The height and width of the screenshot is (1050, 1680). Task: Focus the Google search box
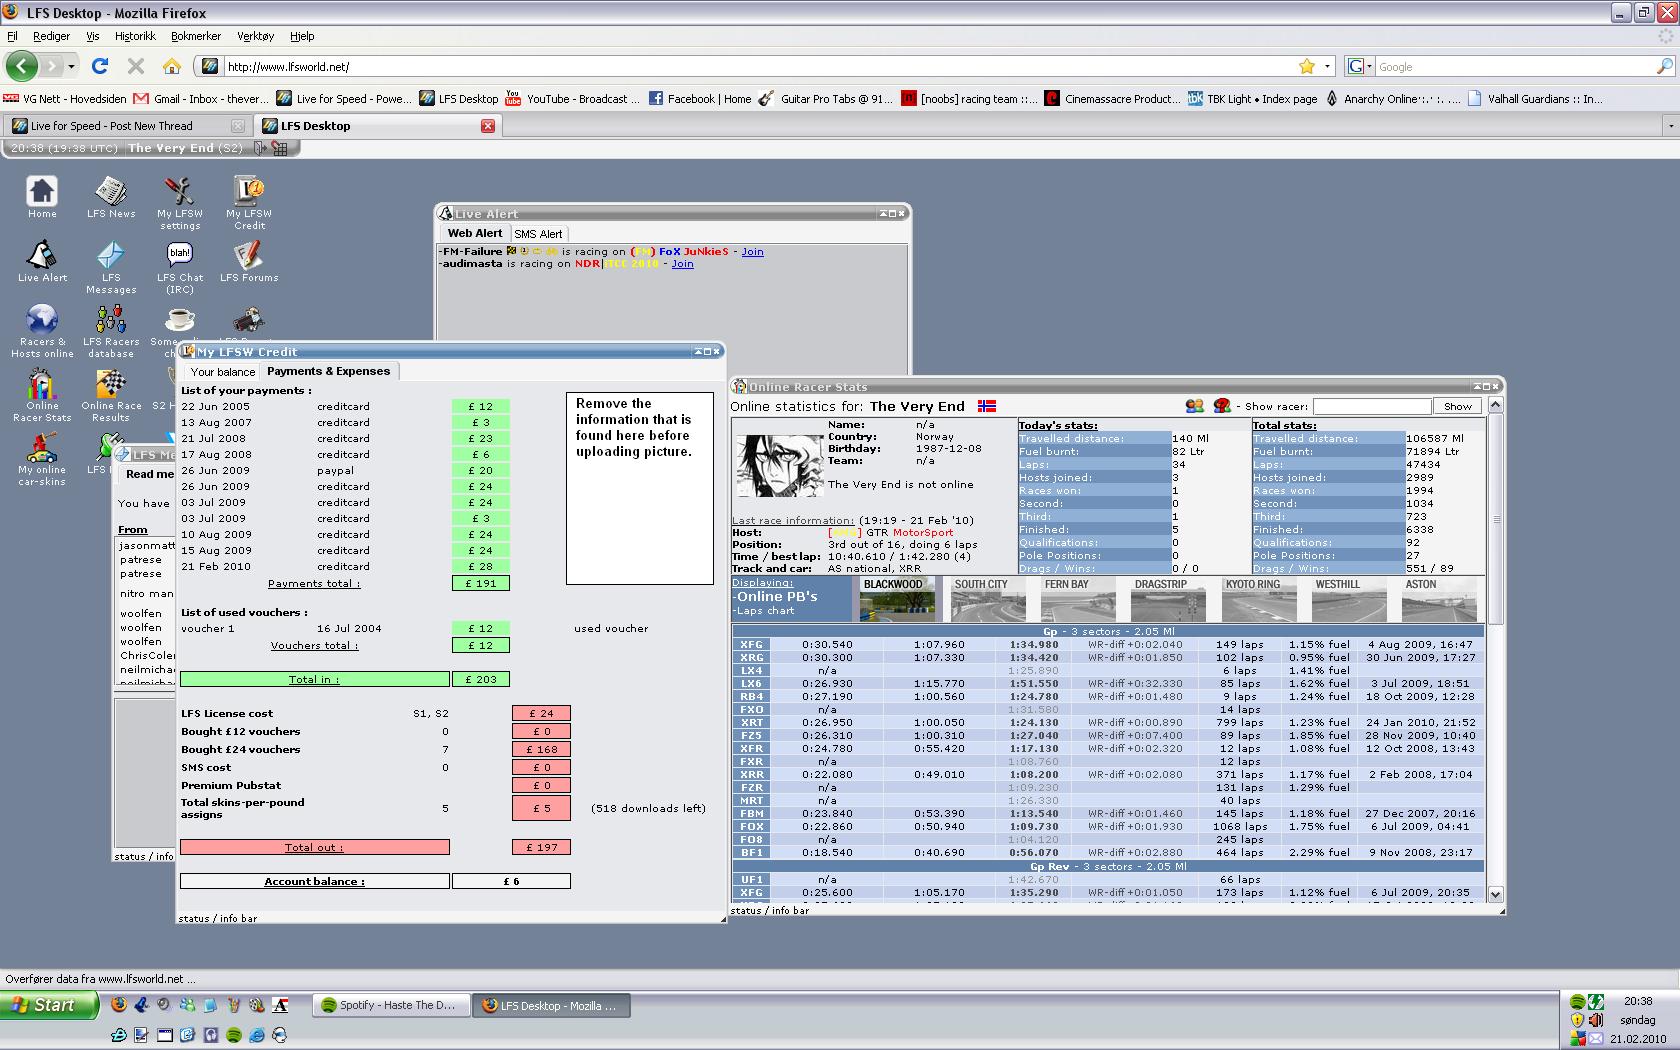tap(1515, 66)
